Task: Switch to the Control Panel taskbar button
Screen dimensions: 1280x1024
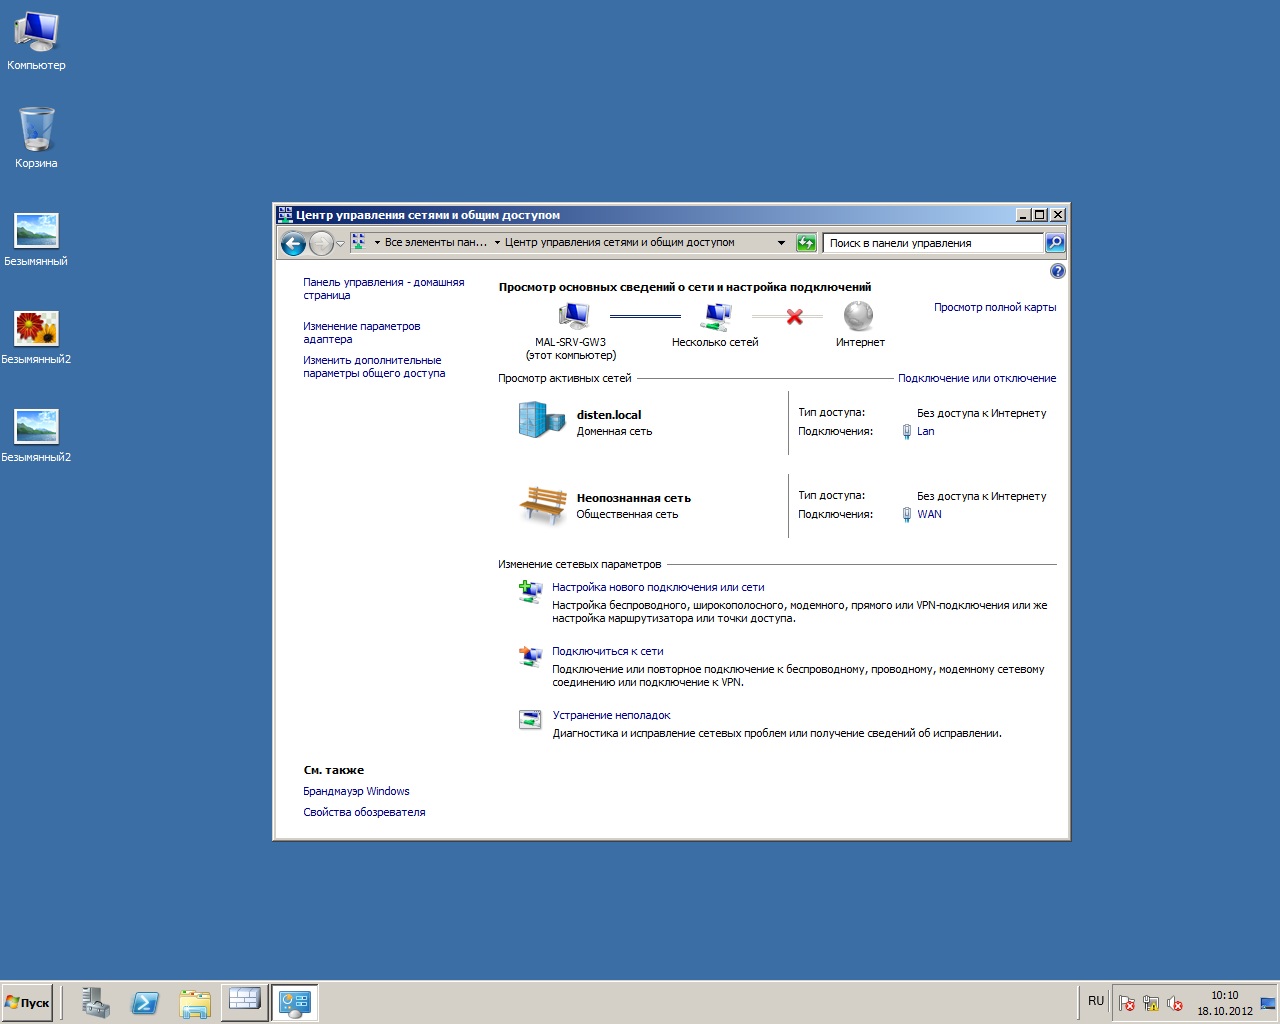Action: 295,1002
